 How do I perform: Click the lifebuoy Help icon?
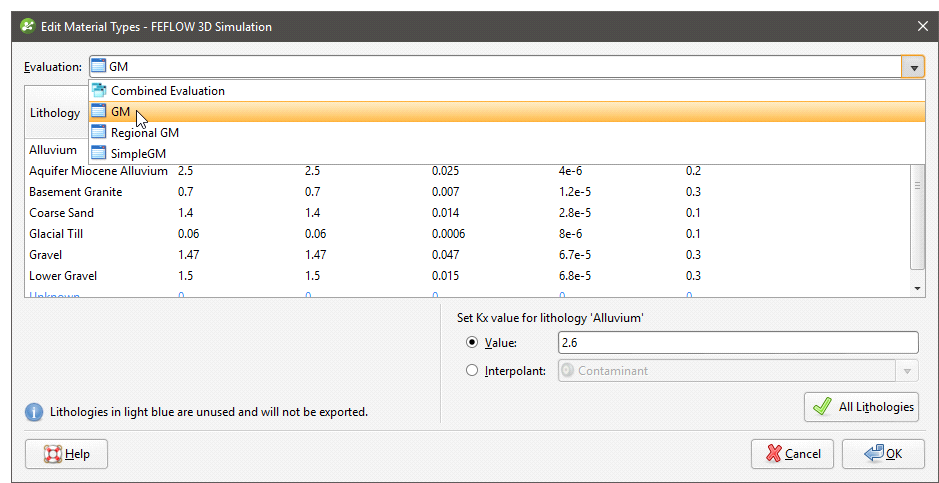pos(52,454)
